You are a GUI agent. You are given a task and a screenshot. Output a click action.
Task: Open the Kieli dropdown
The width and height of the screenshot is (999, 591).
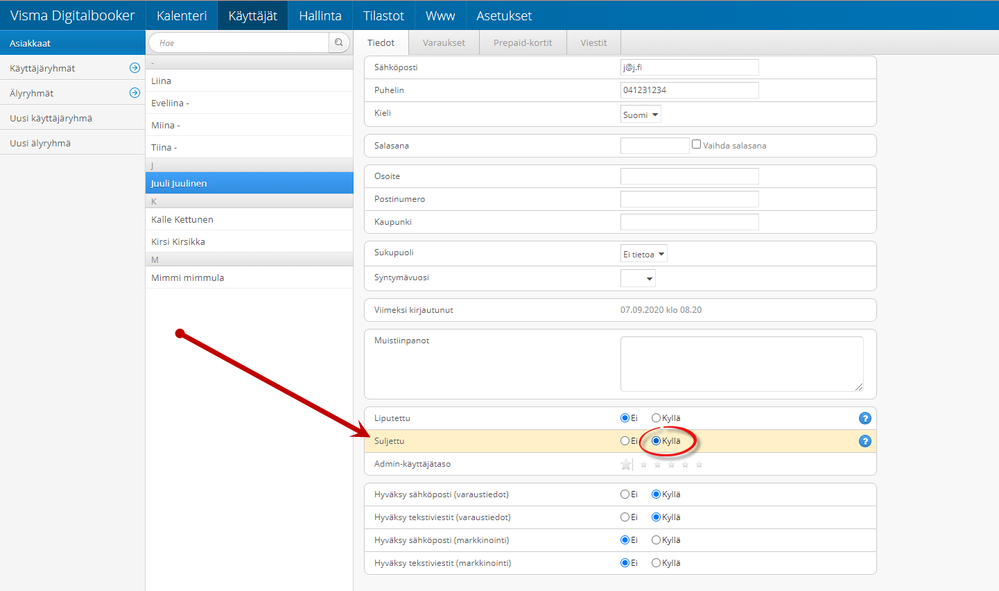pyautogui.click(x=640, y=115)
